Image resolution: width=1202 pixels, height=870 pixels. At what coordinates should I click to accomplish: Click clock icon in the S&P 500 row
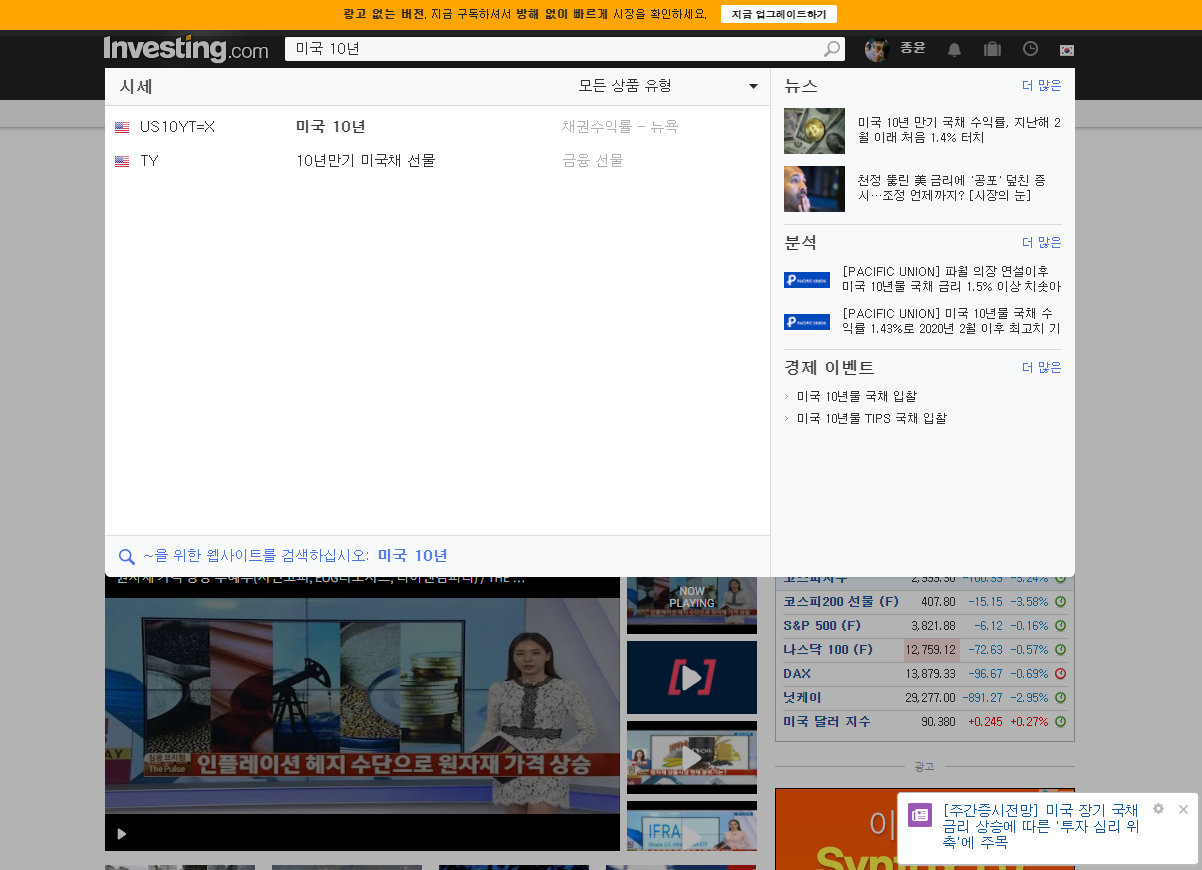pyautogui.click(x=1060, y=626)
